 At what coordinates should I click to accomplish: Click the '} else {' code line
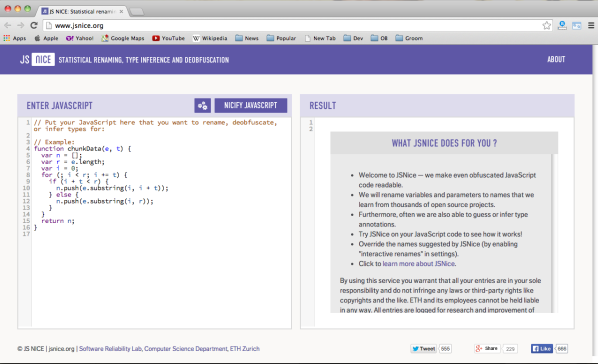point(63,195)
